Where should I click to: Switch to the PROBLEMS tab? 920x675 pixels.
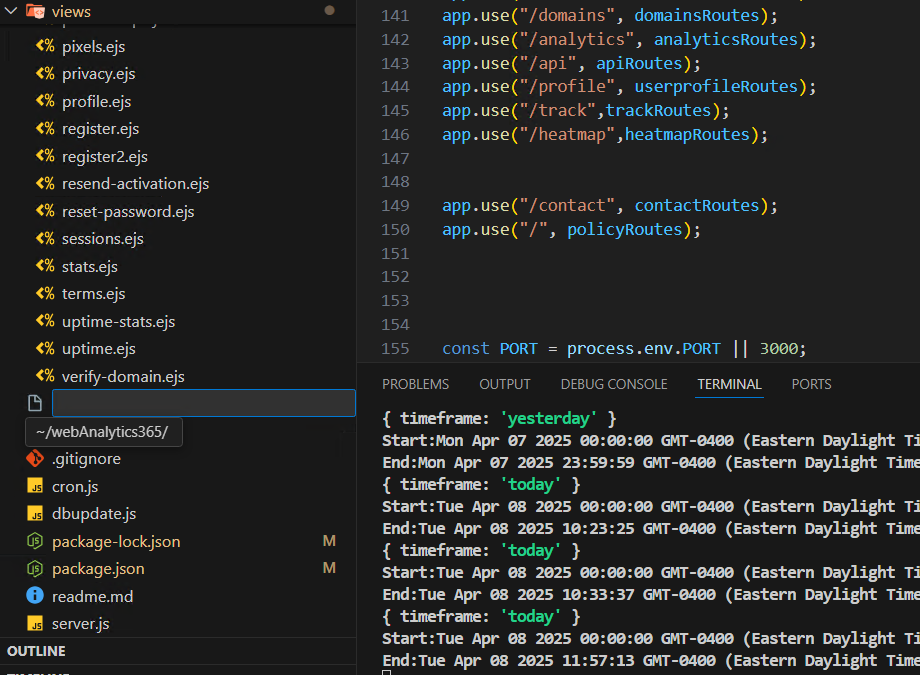point(415,384)
